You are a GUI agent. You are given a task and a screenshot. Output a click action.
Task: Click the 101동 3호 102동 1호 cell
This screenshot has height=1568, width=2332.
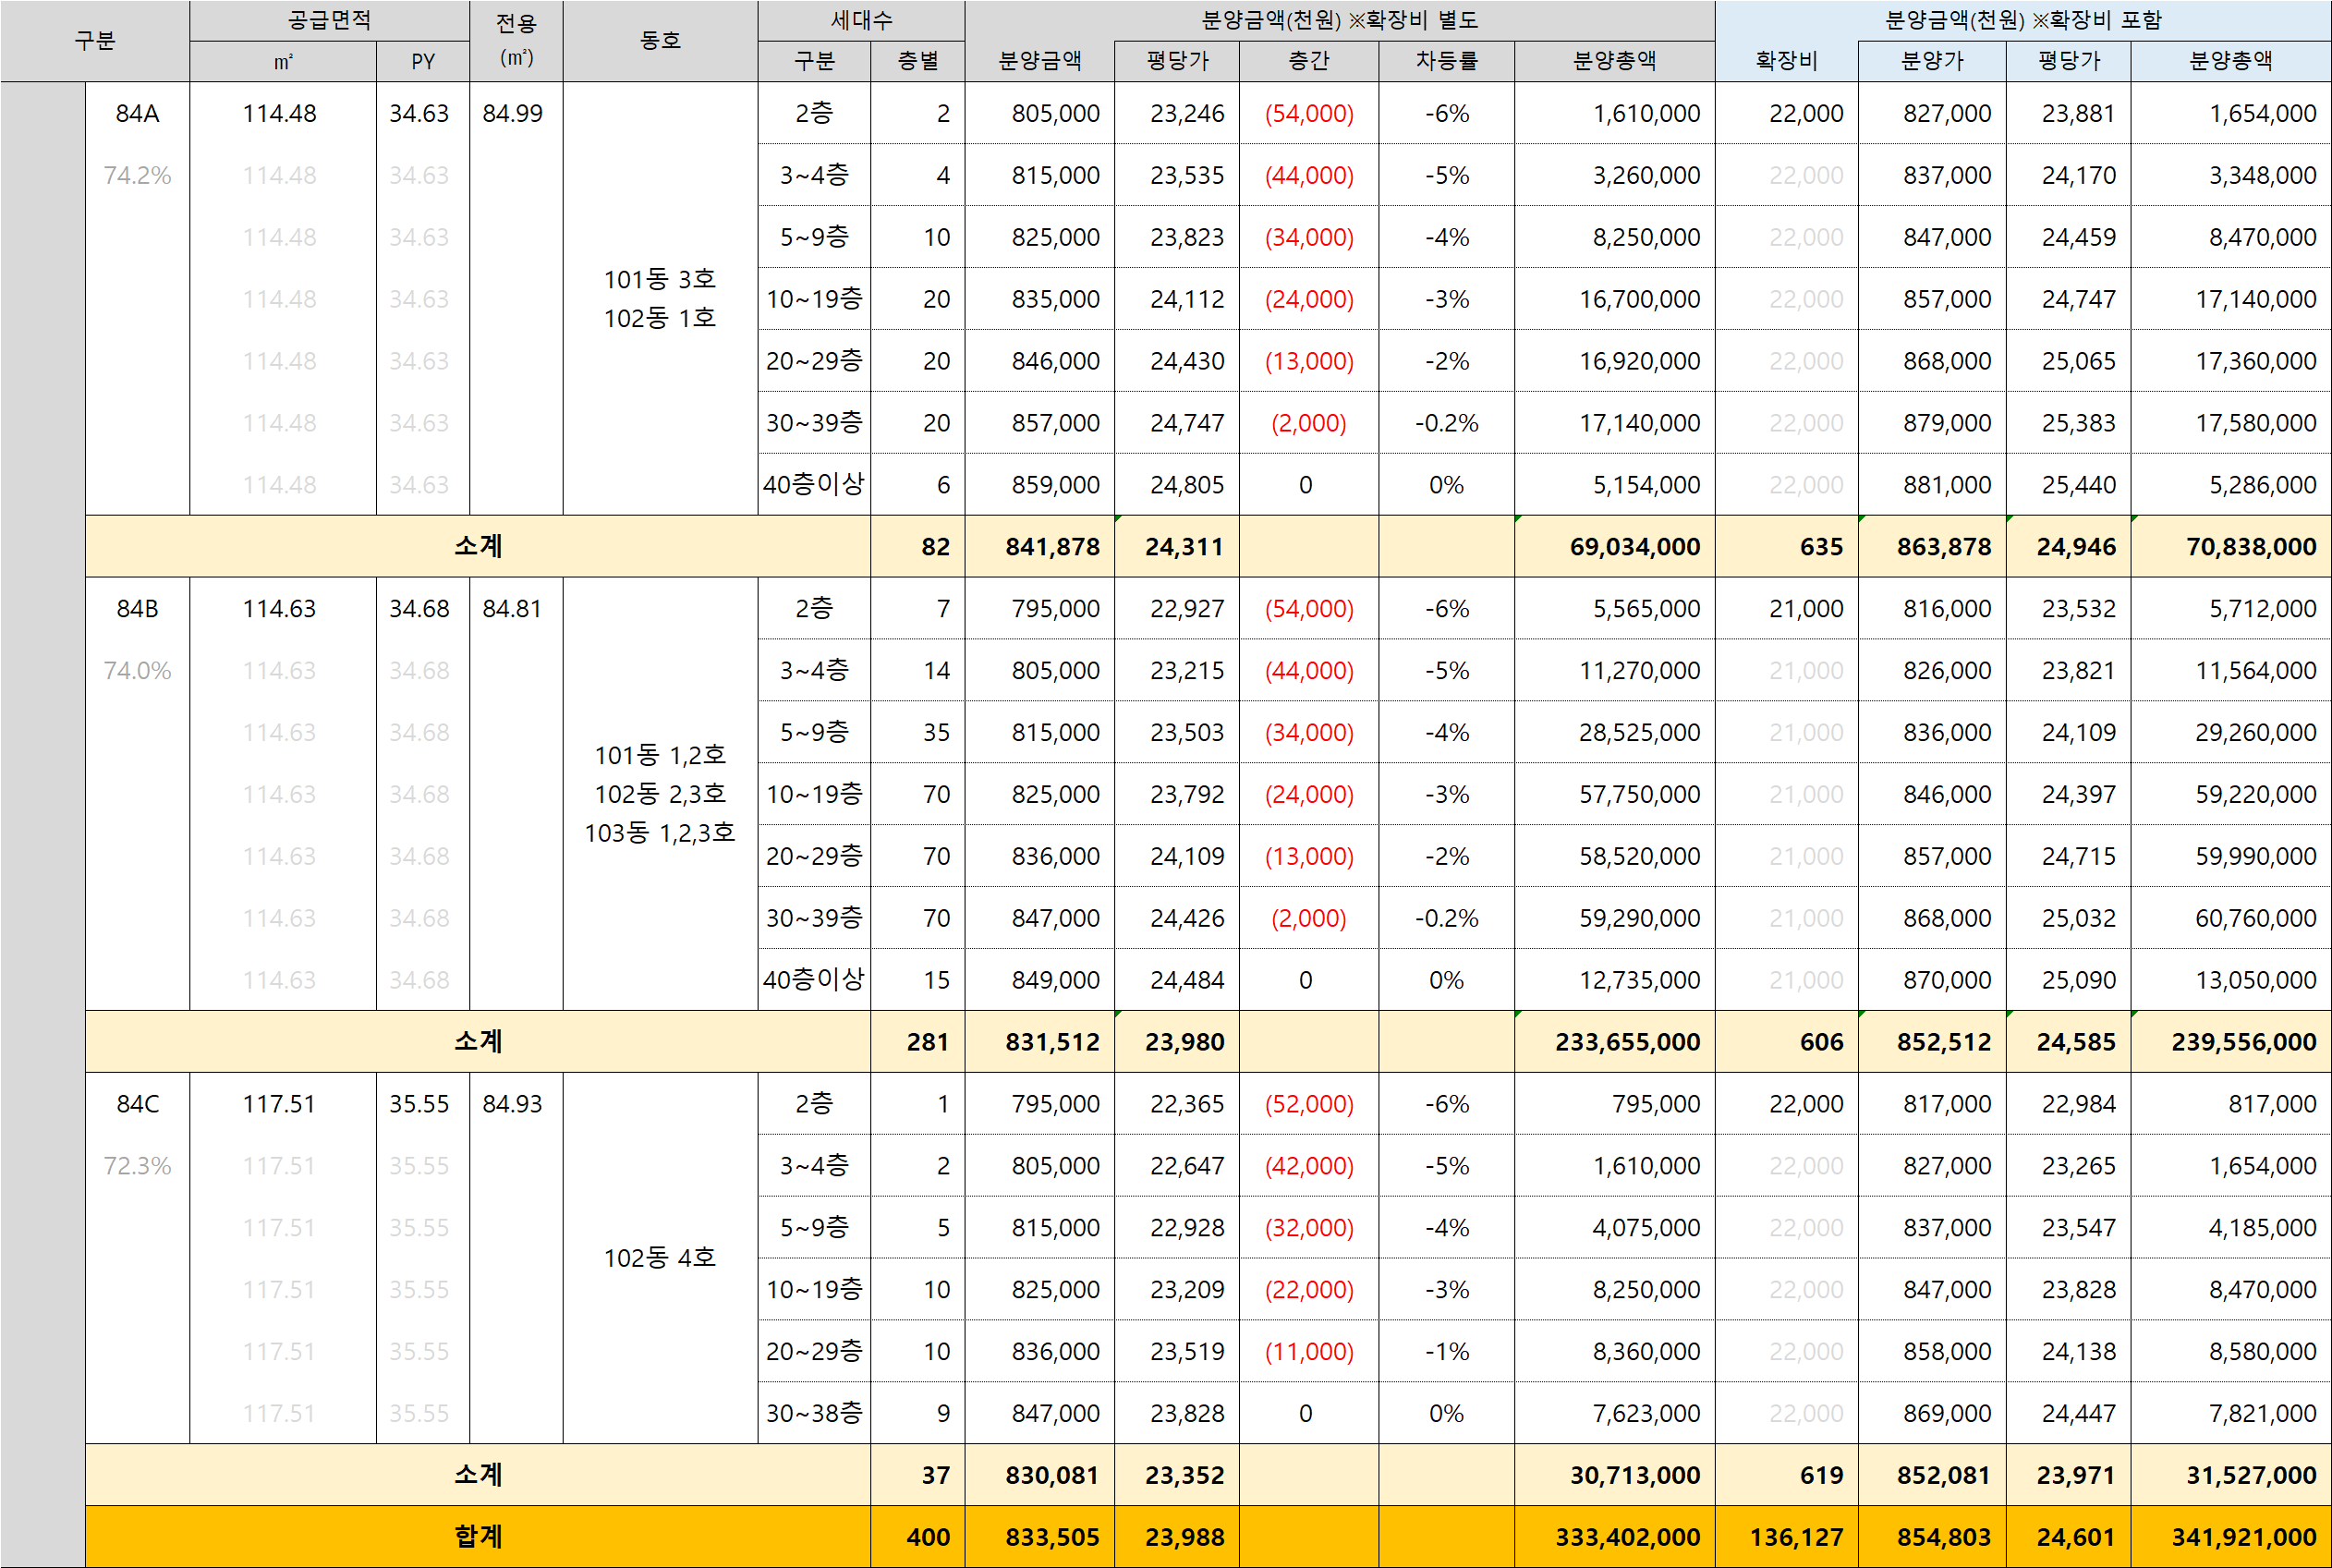660,298
